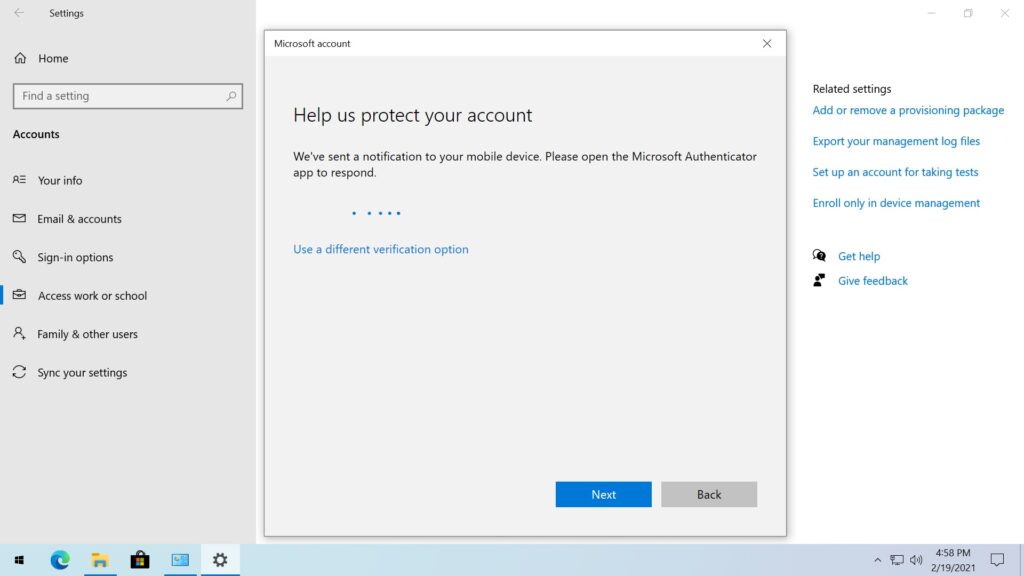Open 'Export your management log files' link
The height and width of the screenshot is (576, 1024).
click(896, 142)
